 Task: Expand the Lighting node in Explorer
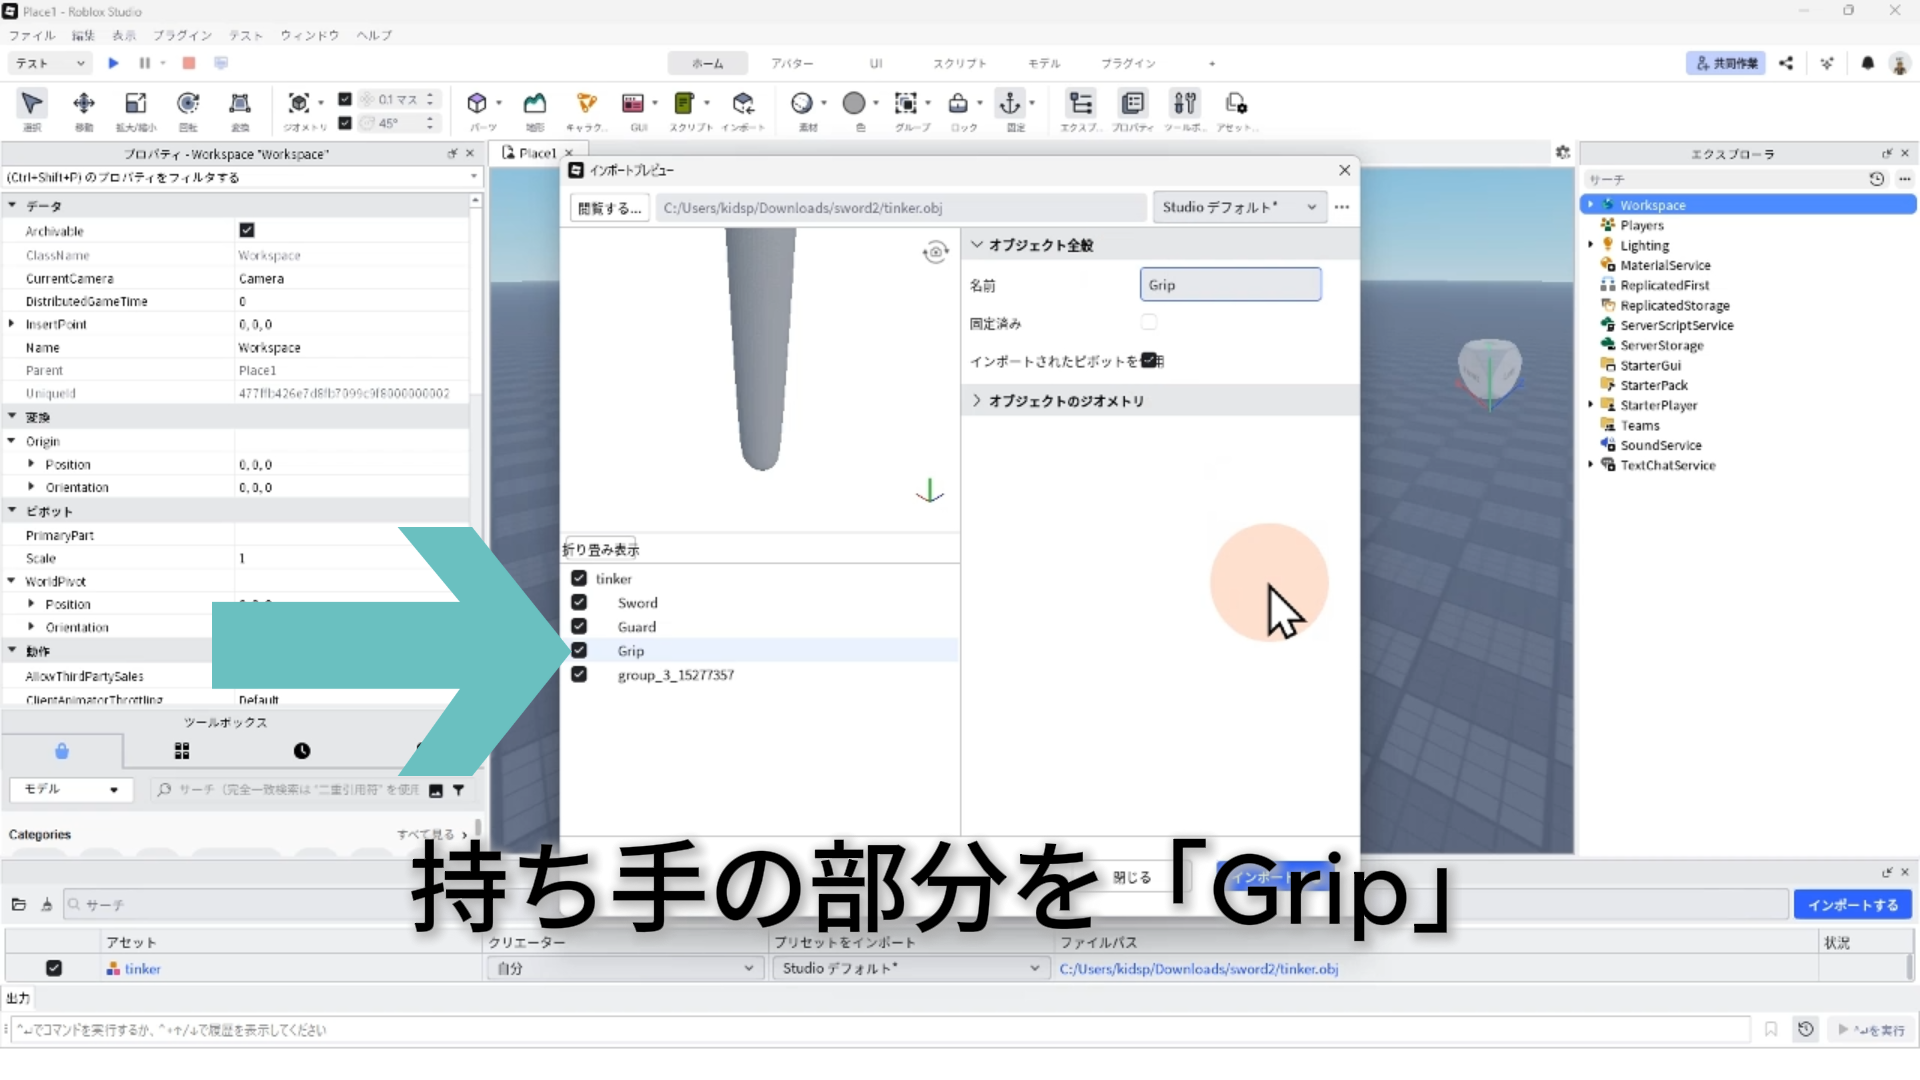pos(1590,245)
